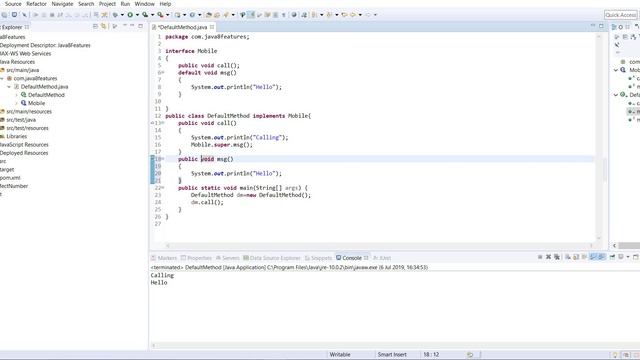640x360 pixels.
Task: Open the Run Last Tool dropdown arrow
Action: pos(168,15)
